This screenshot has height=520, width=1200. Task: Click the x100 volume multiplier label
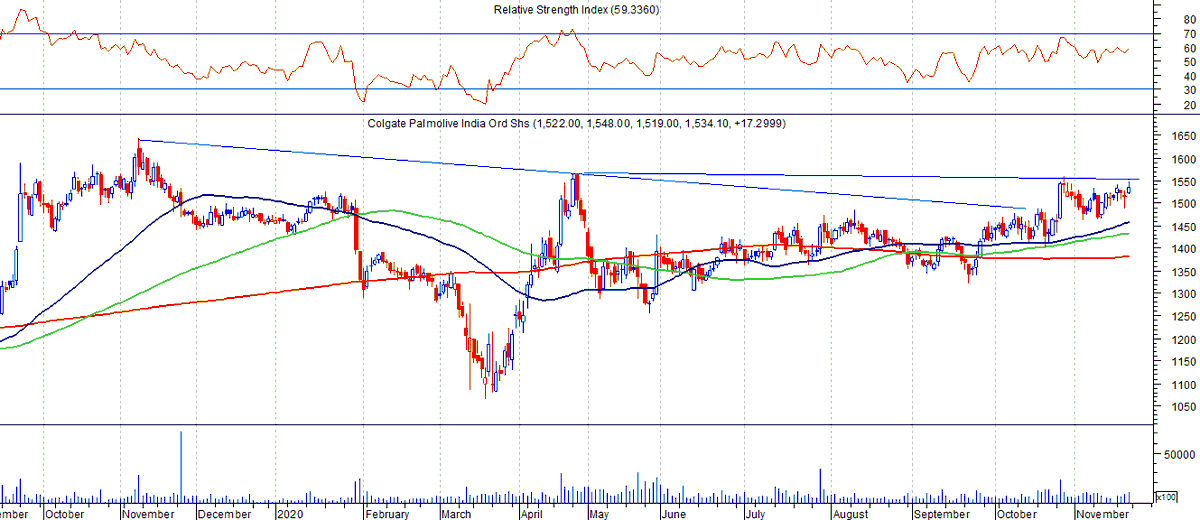pos(1165,496)
